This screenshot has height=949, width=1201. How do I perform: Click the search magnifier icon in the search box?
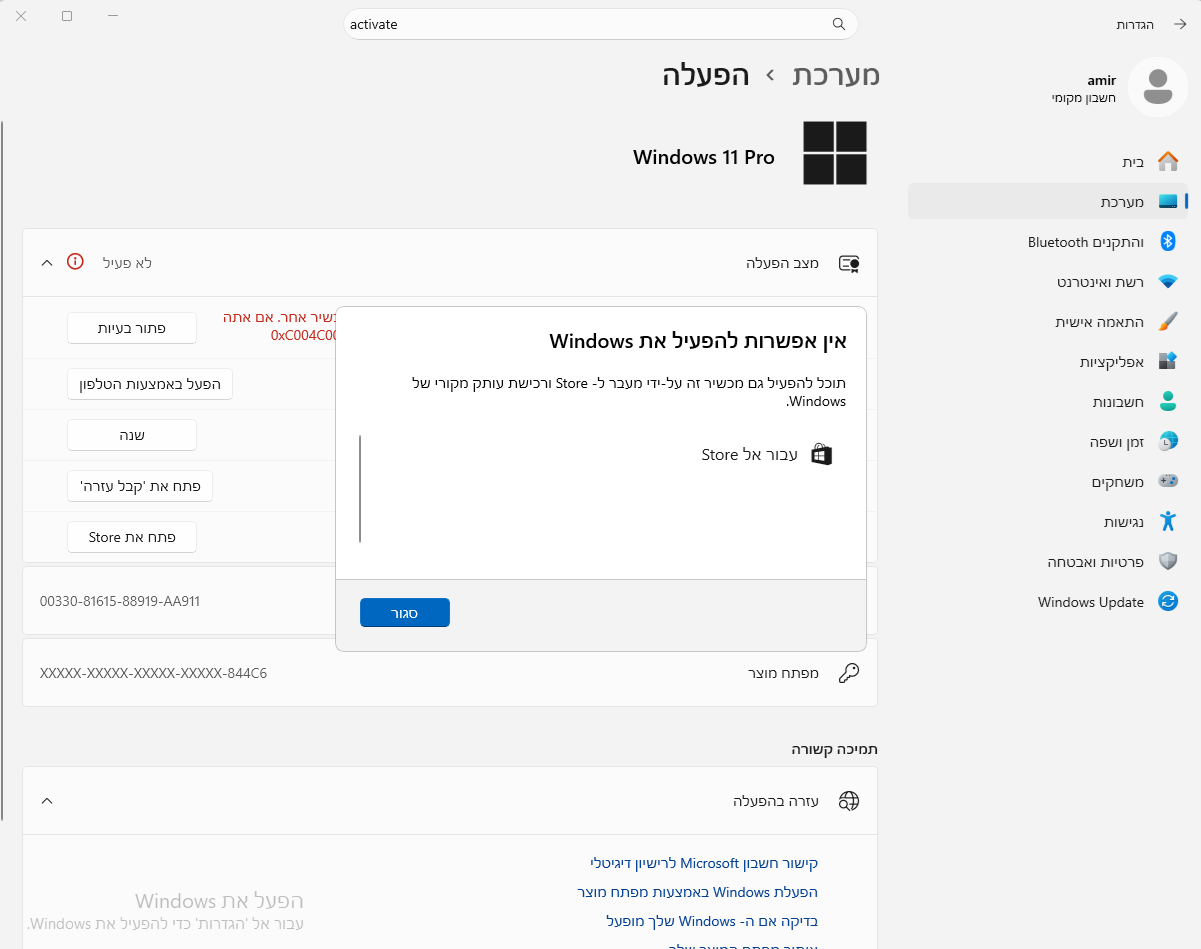pos(839,24)
